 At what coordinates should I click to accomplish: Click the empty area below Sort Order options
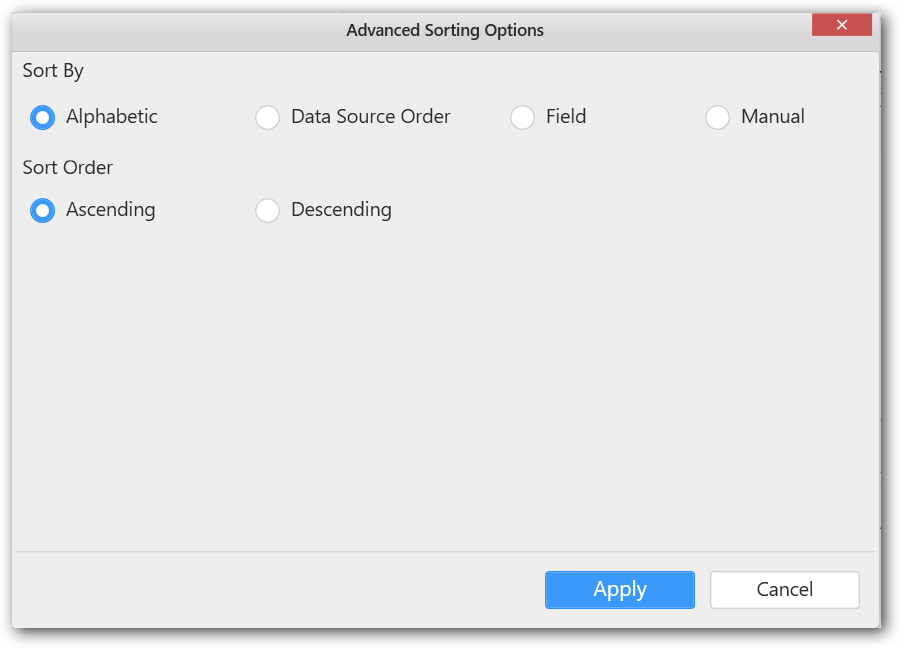445,380
